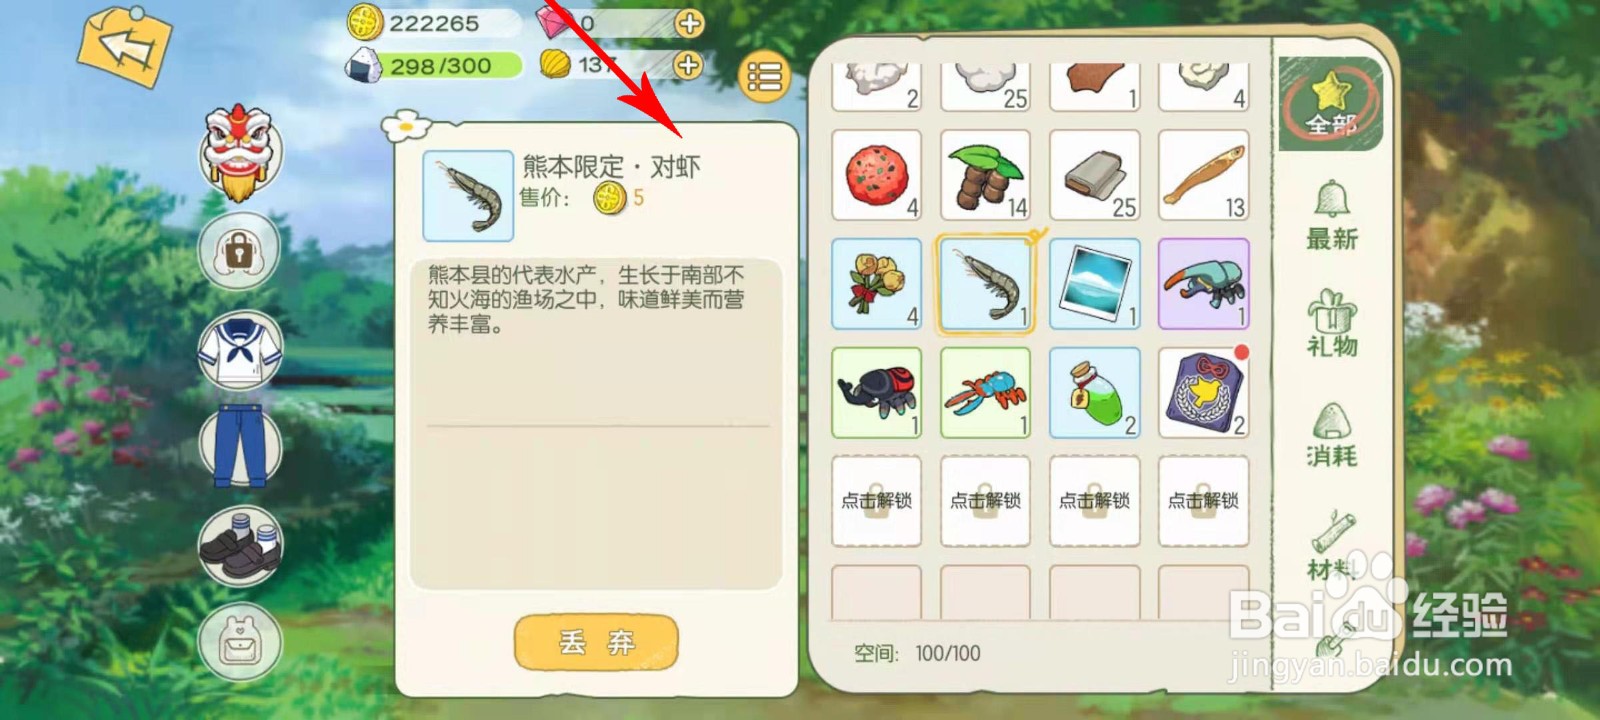
Task: Select the flower bouquet inventory item
Action: point(877,283)
